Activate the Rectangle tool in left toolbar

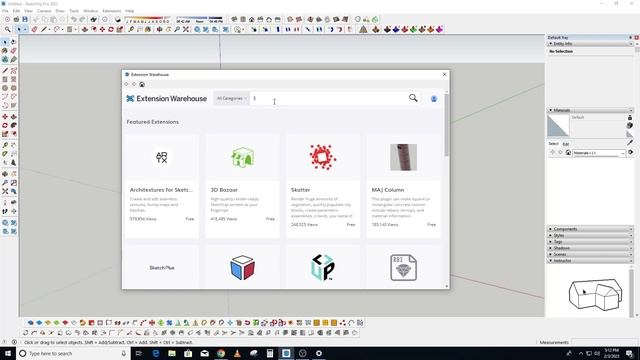5,79
